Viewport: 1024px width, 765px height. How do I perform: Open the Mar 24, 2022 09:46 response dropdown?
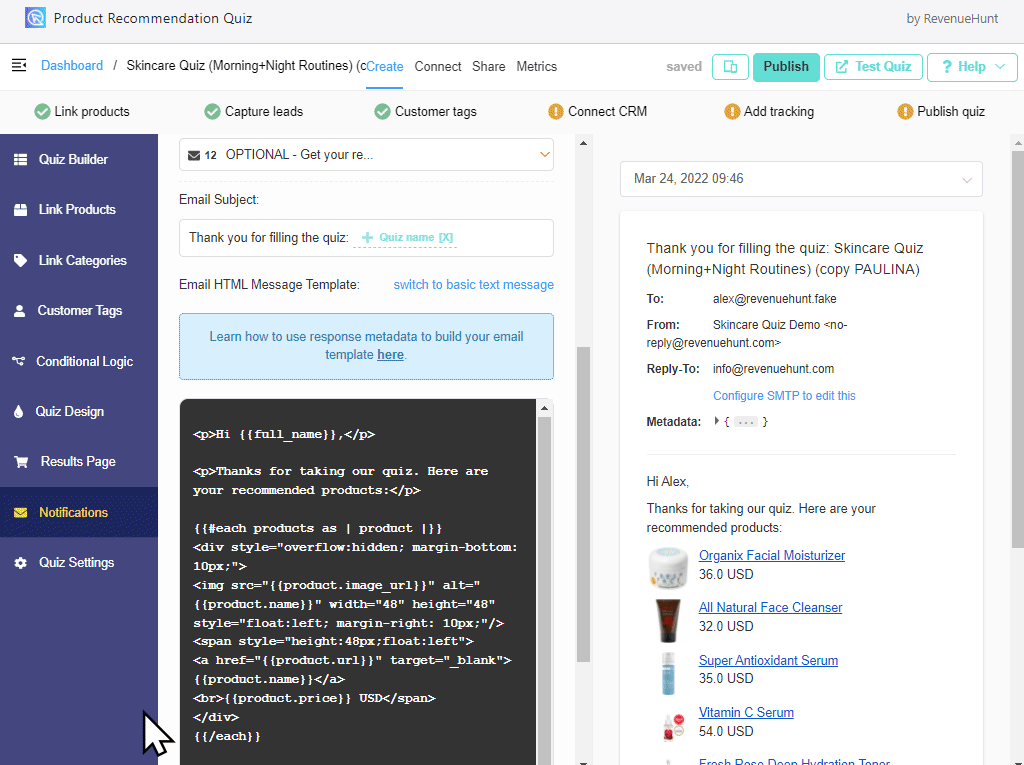[x=801, y=179]
